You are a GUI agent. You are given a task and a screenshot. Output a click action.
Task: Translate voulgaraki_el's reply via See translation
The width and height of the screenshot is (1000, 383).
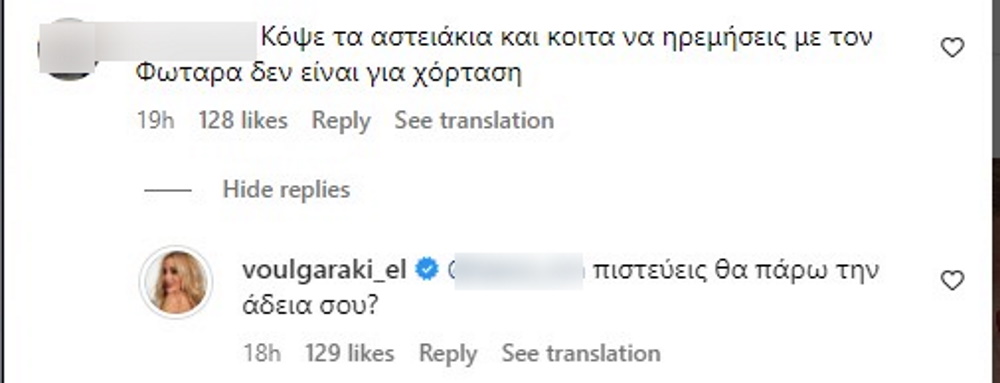[x=581, y=354]
